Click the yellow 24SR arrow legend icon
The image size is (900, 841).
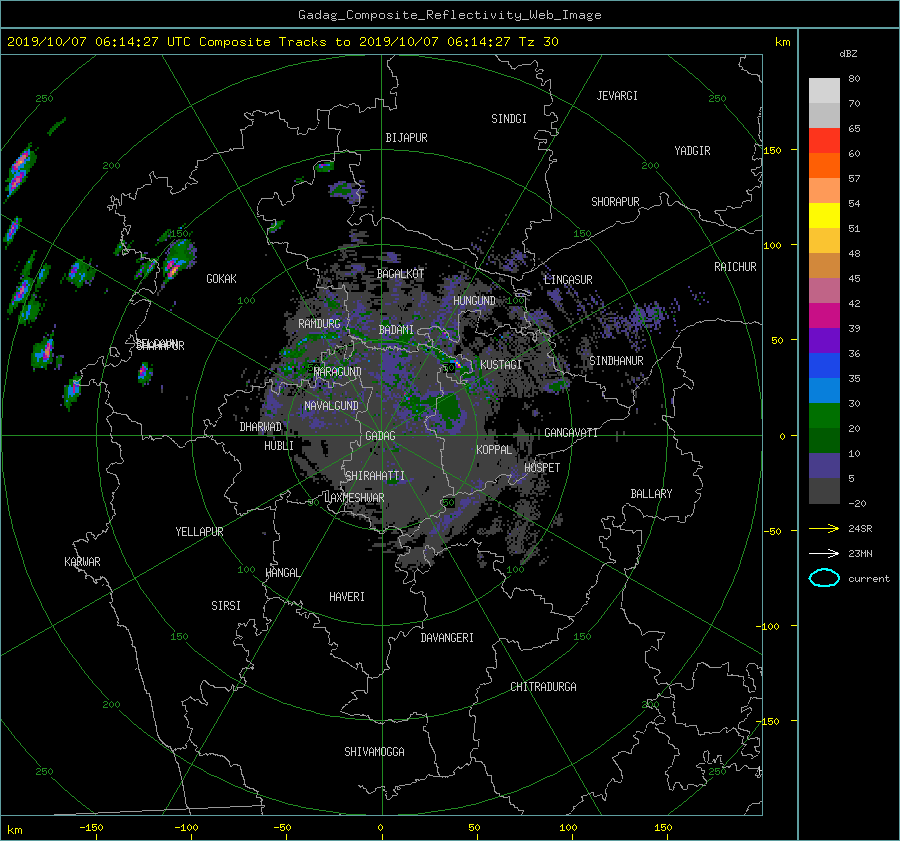pyautogui.click(x=824, y=528)
